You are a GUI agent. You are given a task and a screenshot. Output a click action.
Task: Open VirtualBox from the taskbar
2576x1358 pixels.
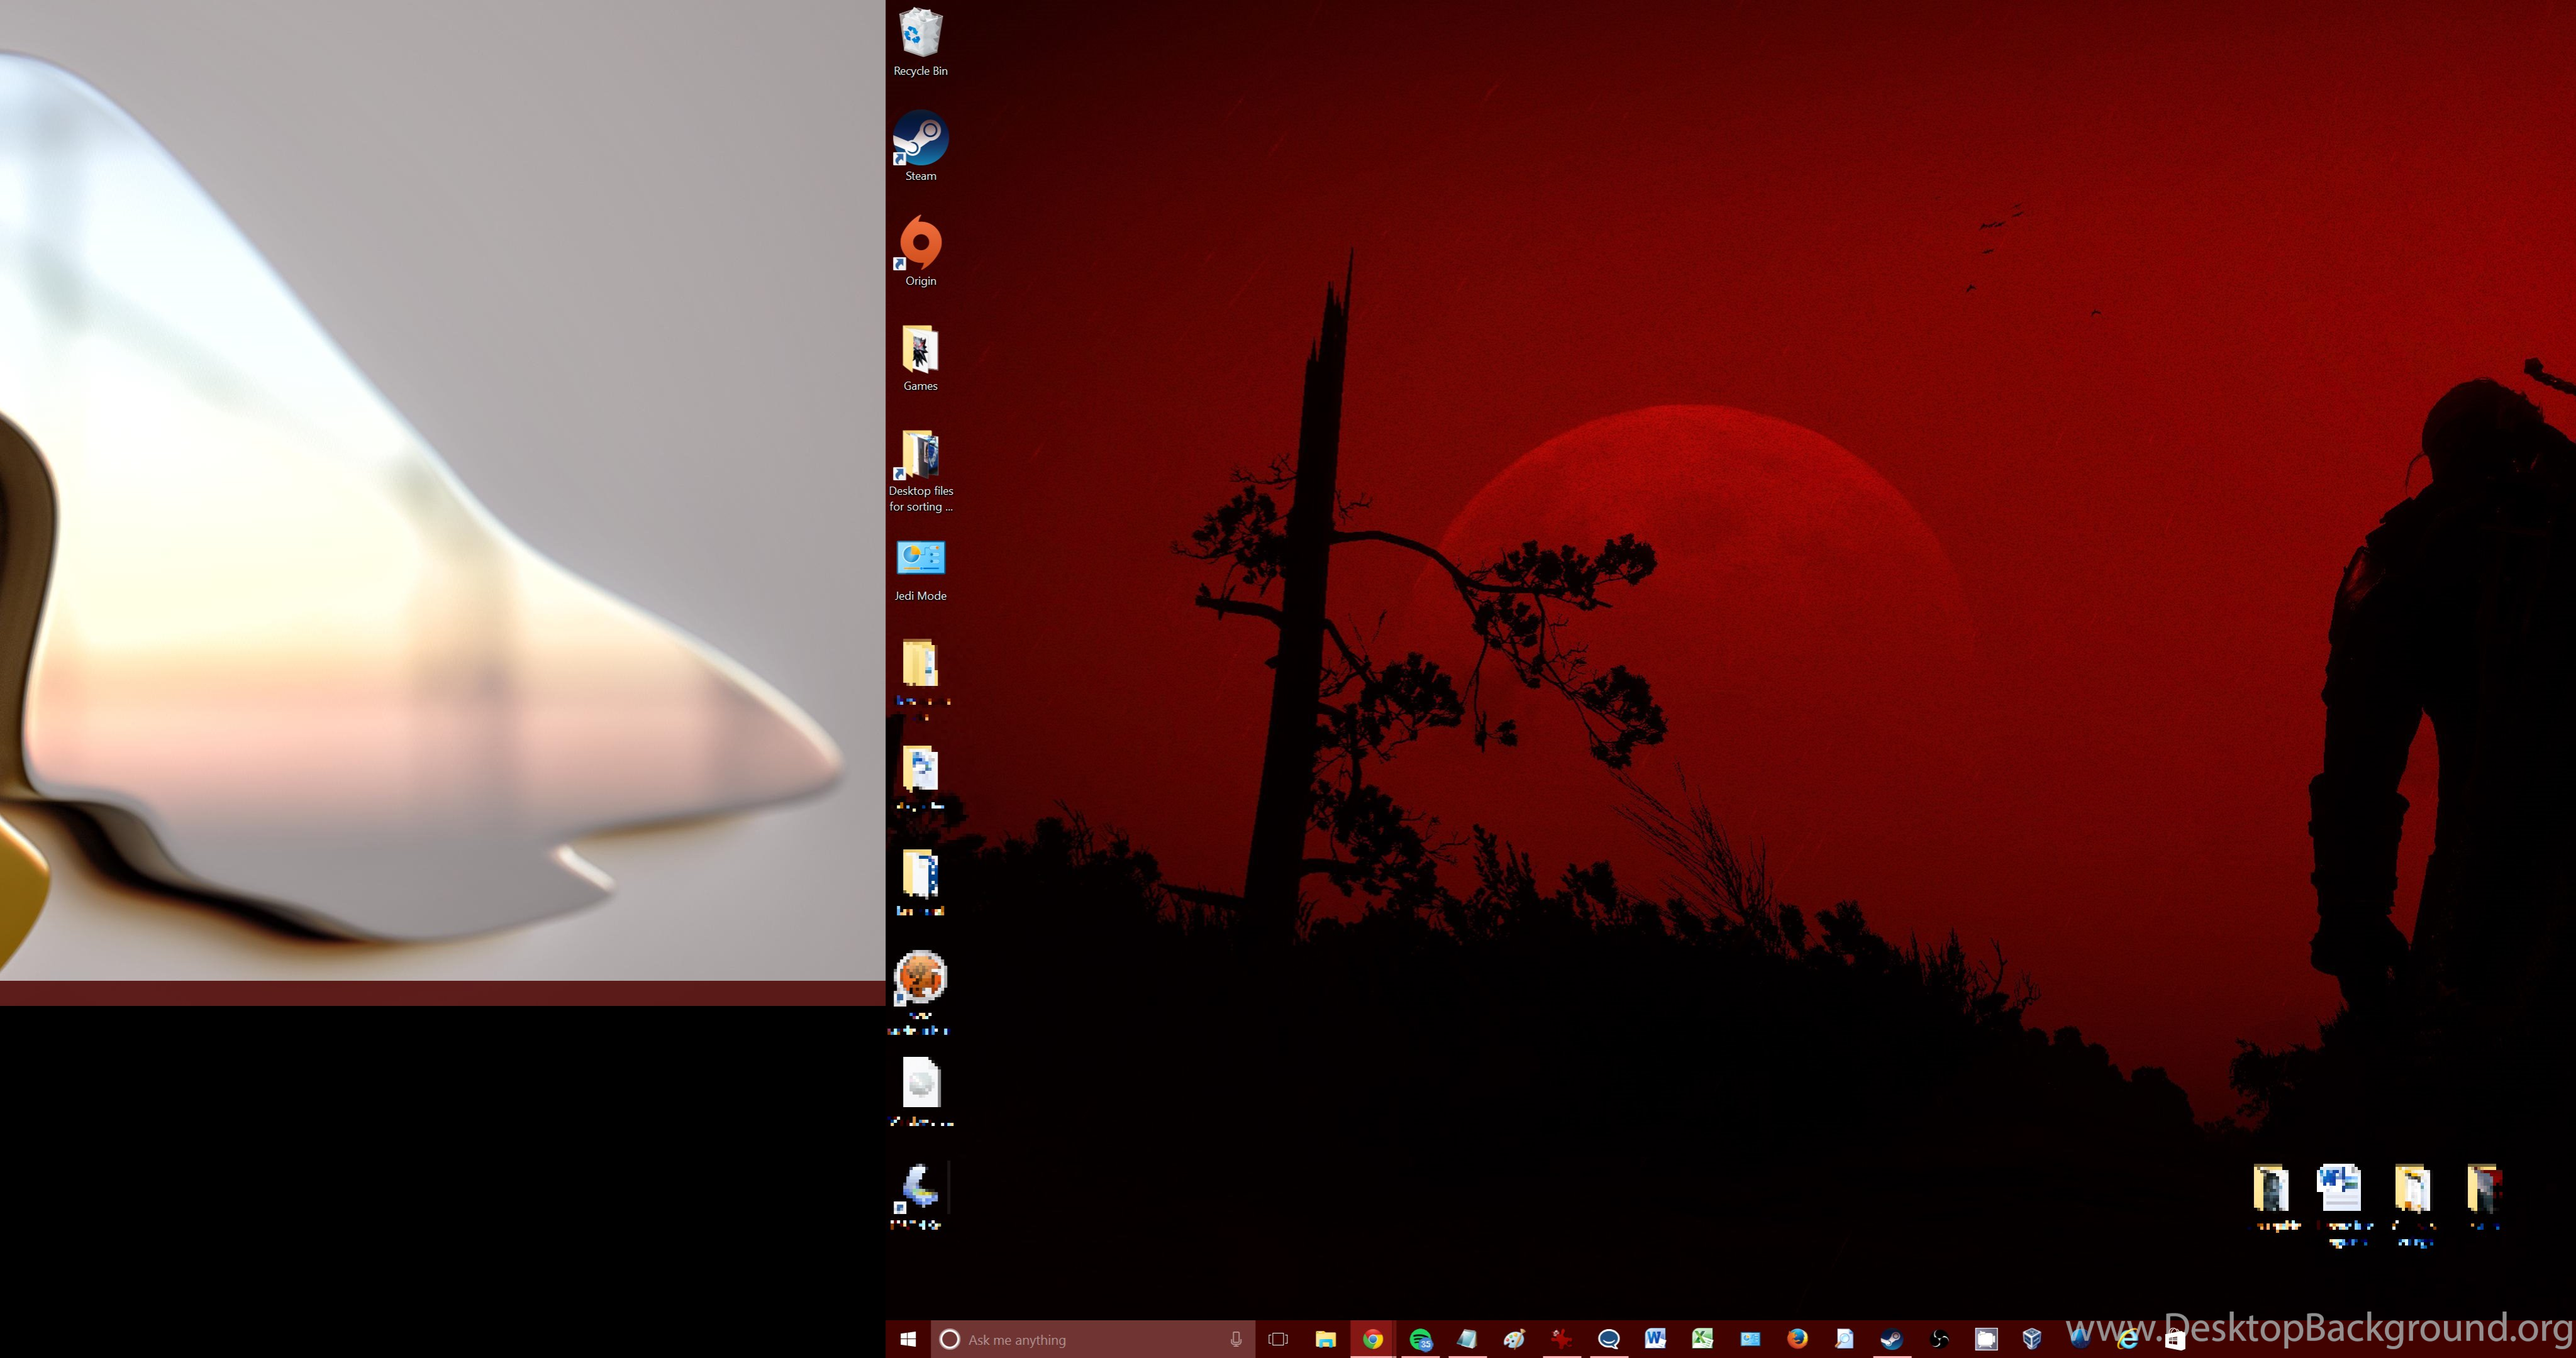[2032, 1339]
